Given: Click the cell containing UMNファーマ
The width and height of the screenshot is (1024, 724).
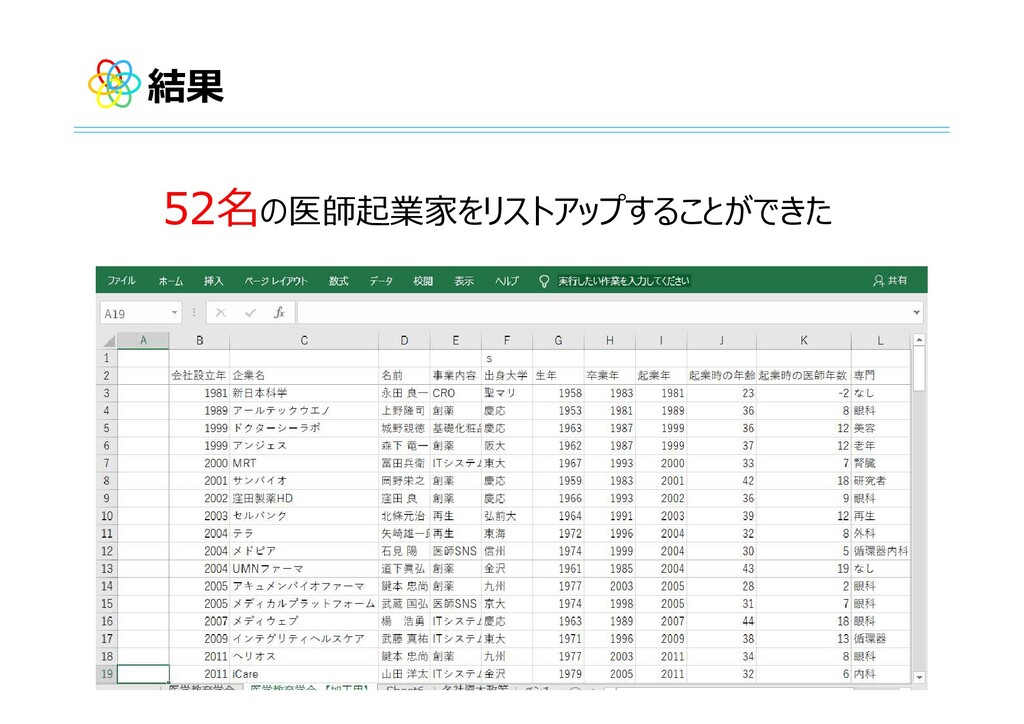Looking at the screenshot, I should pos(304,569).
